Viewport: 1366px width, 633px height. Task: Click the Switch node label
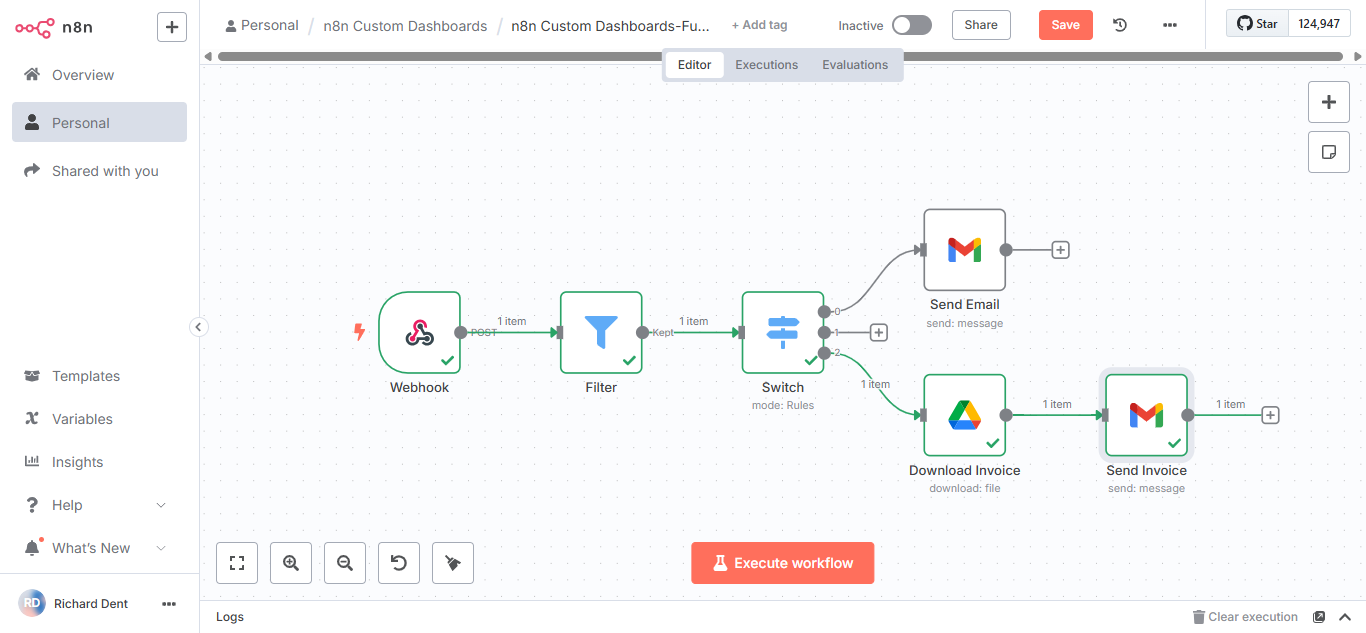(x=783, y=387)
